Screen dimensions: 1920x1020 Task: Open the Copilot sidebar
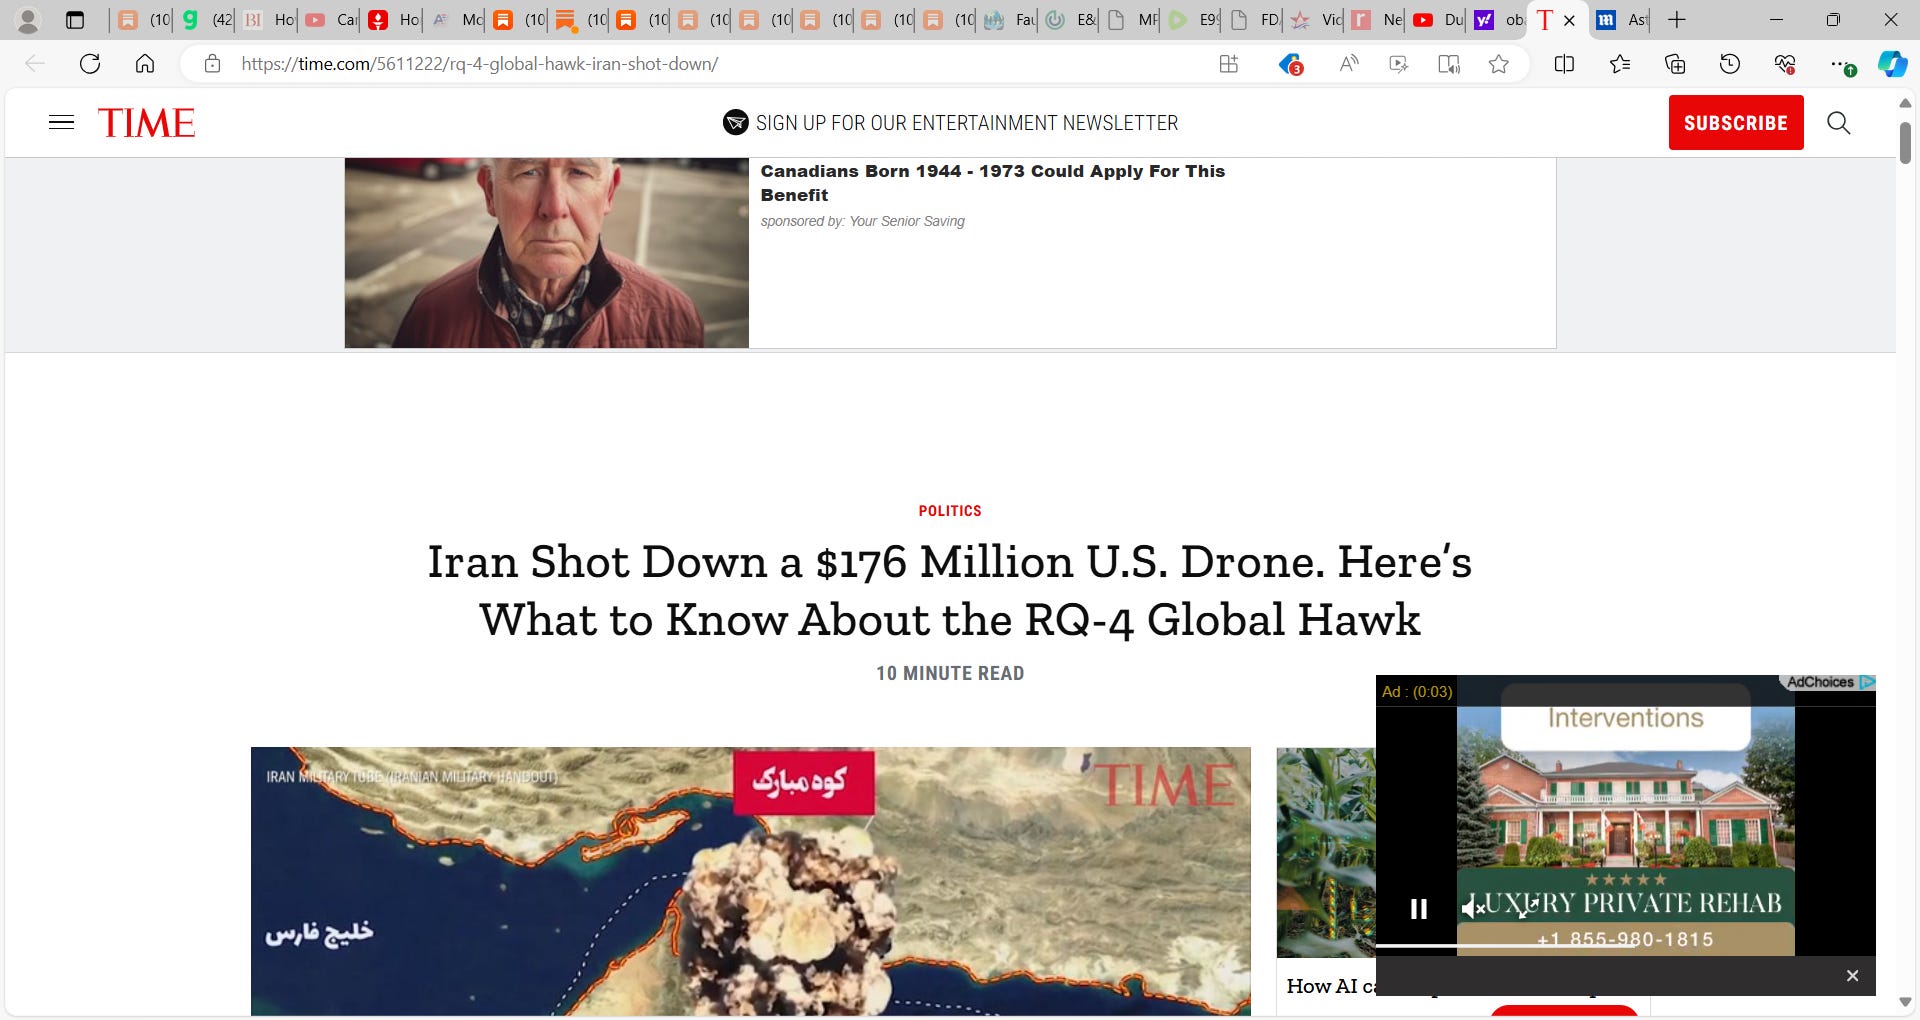(x=1892, y=64)
